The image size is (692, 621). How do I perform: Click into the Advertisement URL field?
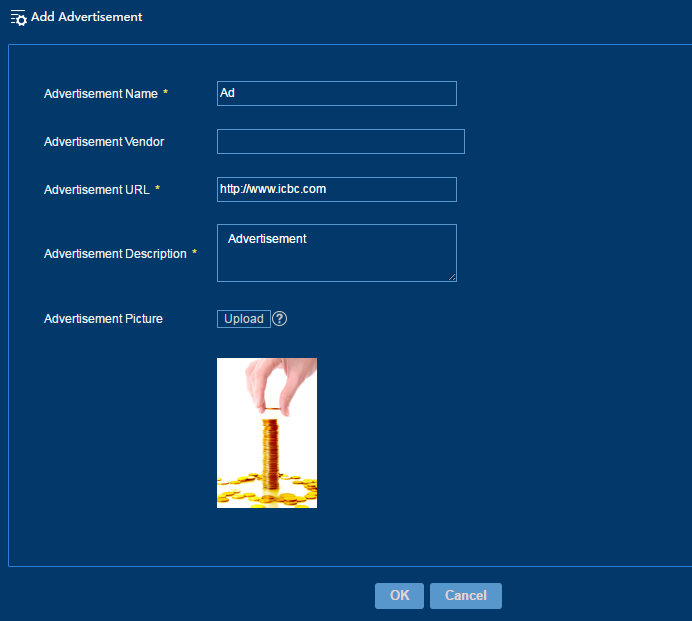(x=337, y=190)
